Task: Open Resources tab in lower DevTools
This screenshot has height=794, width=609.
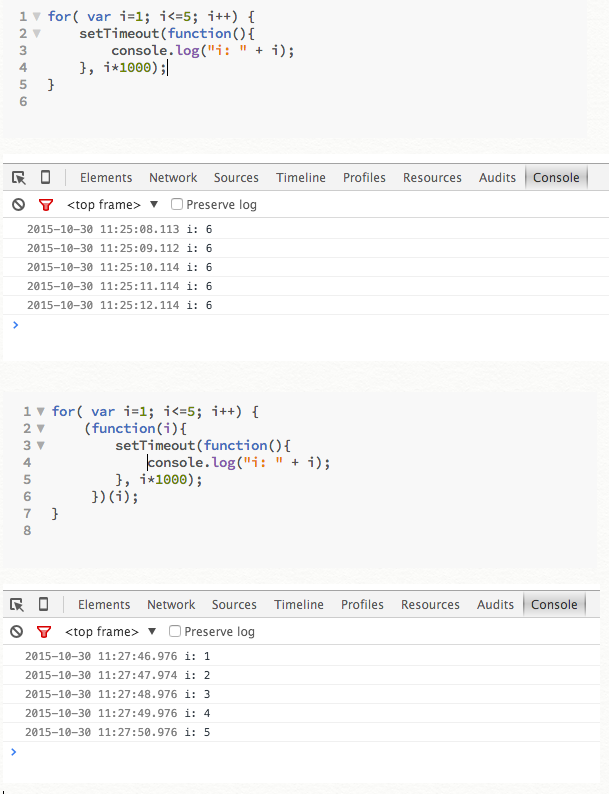Action: [x=430, y=605]
